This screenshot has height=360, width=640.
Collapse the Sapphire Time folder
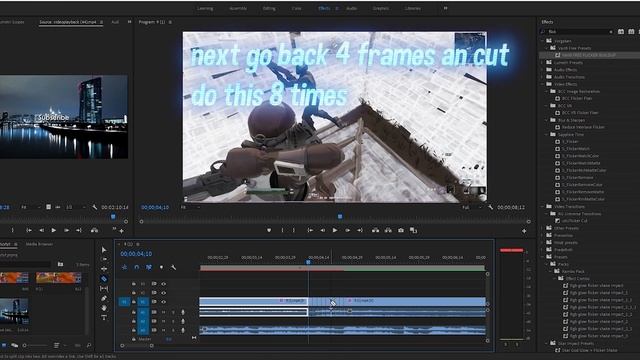tap(547, 134)
